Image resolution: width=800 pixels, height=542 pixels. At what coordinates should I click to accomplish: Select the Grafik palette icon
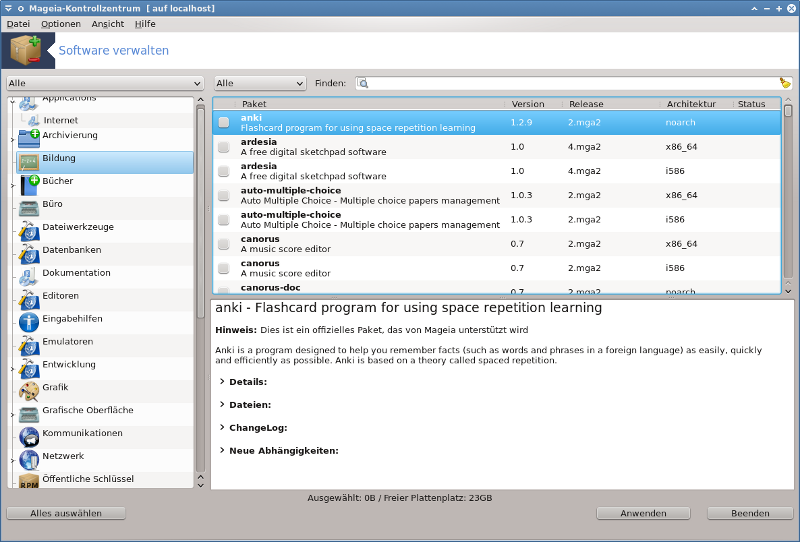click(x=29, y=391)
